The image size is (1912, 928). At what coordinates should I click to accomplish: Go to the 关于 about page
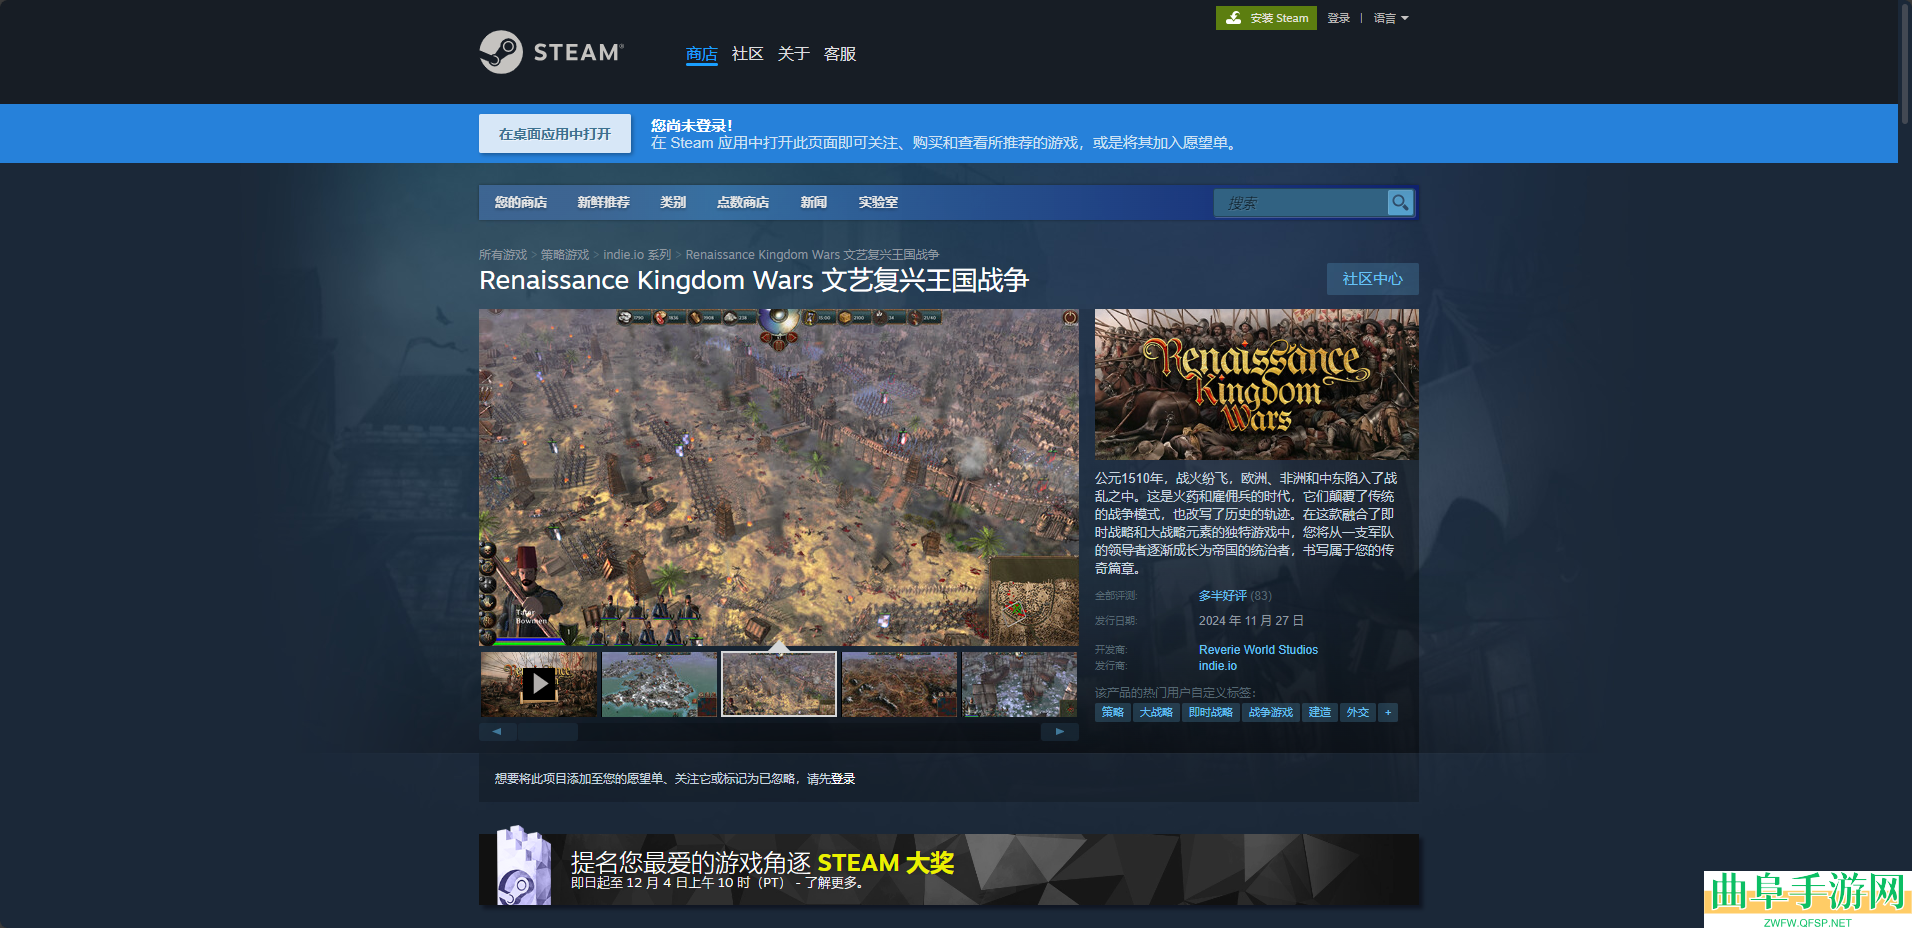(x=793, y=54)
